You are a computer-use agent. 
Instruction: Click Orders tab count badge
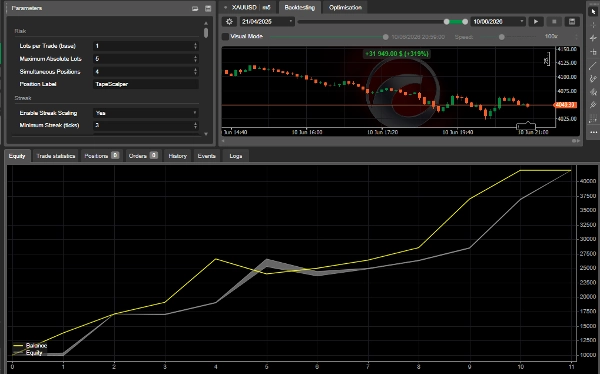click(x=153, y=155)
